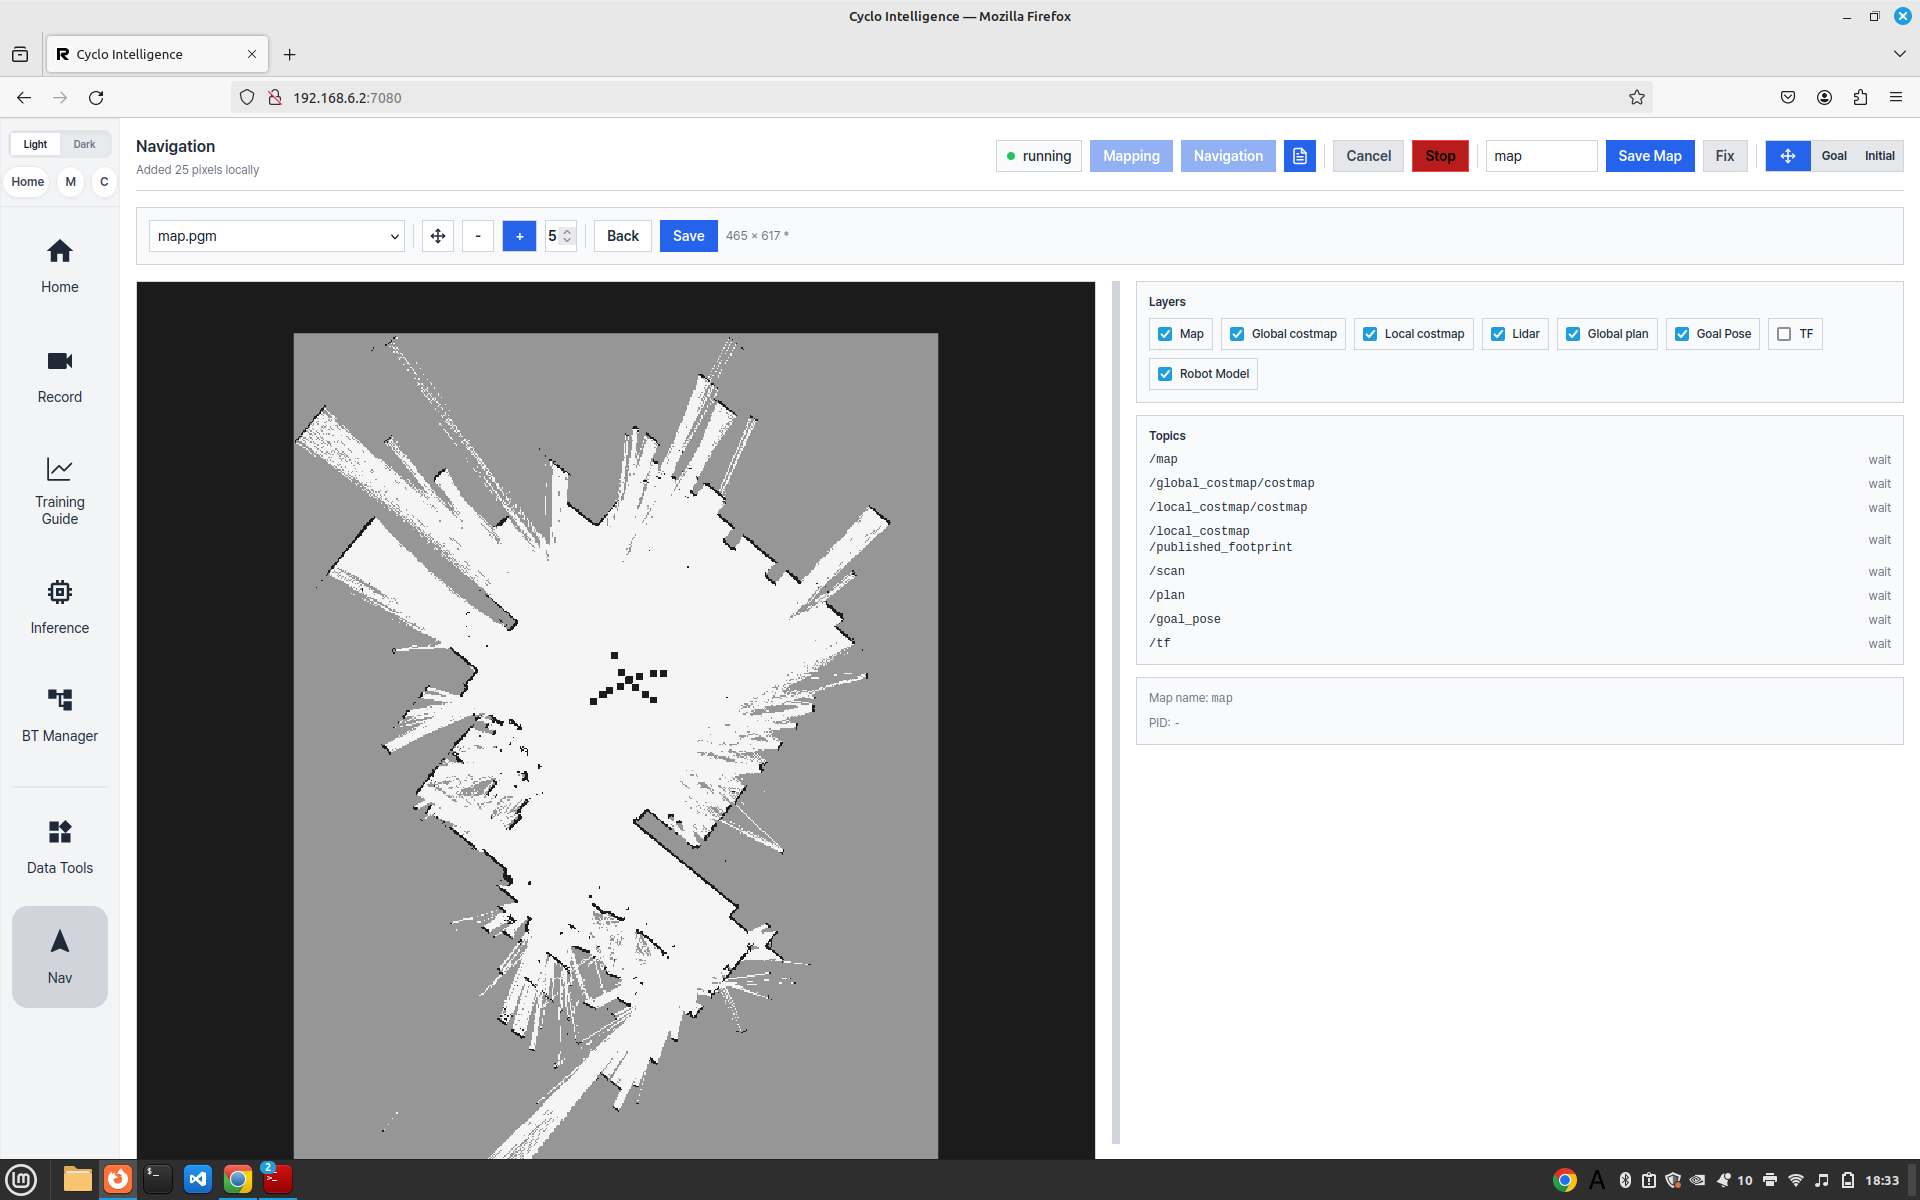The height and width of the screenshot is (1200, 1920).
Task: Click the Mapping mode button
Action: (1131, 156)
